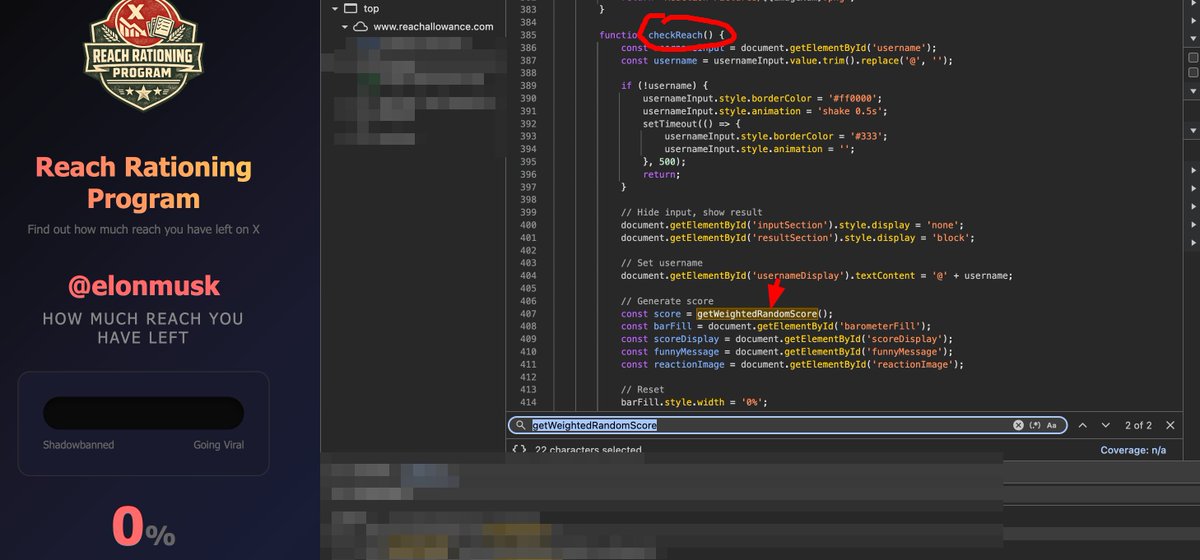The width and height of the screenshot is (1200, 560).
Task: Set a breakpoint on line 387
Action: tap(528, 60)
